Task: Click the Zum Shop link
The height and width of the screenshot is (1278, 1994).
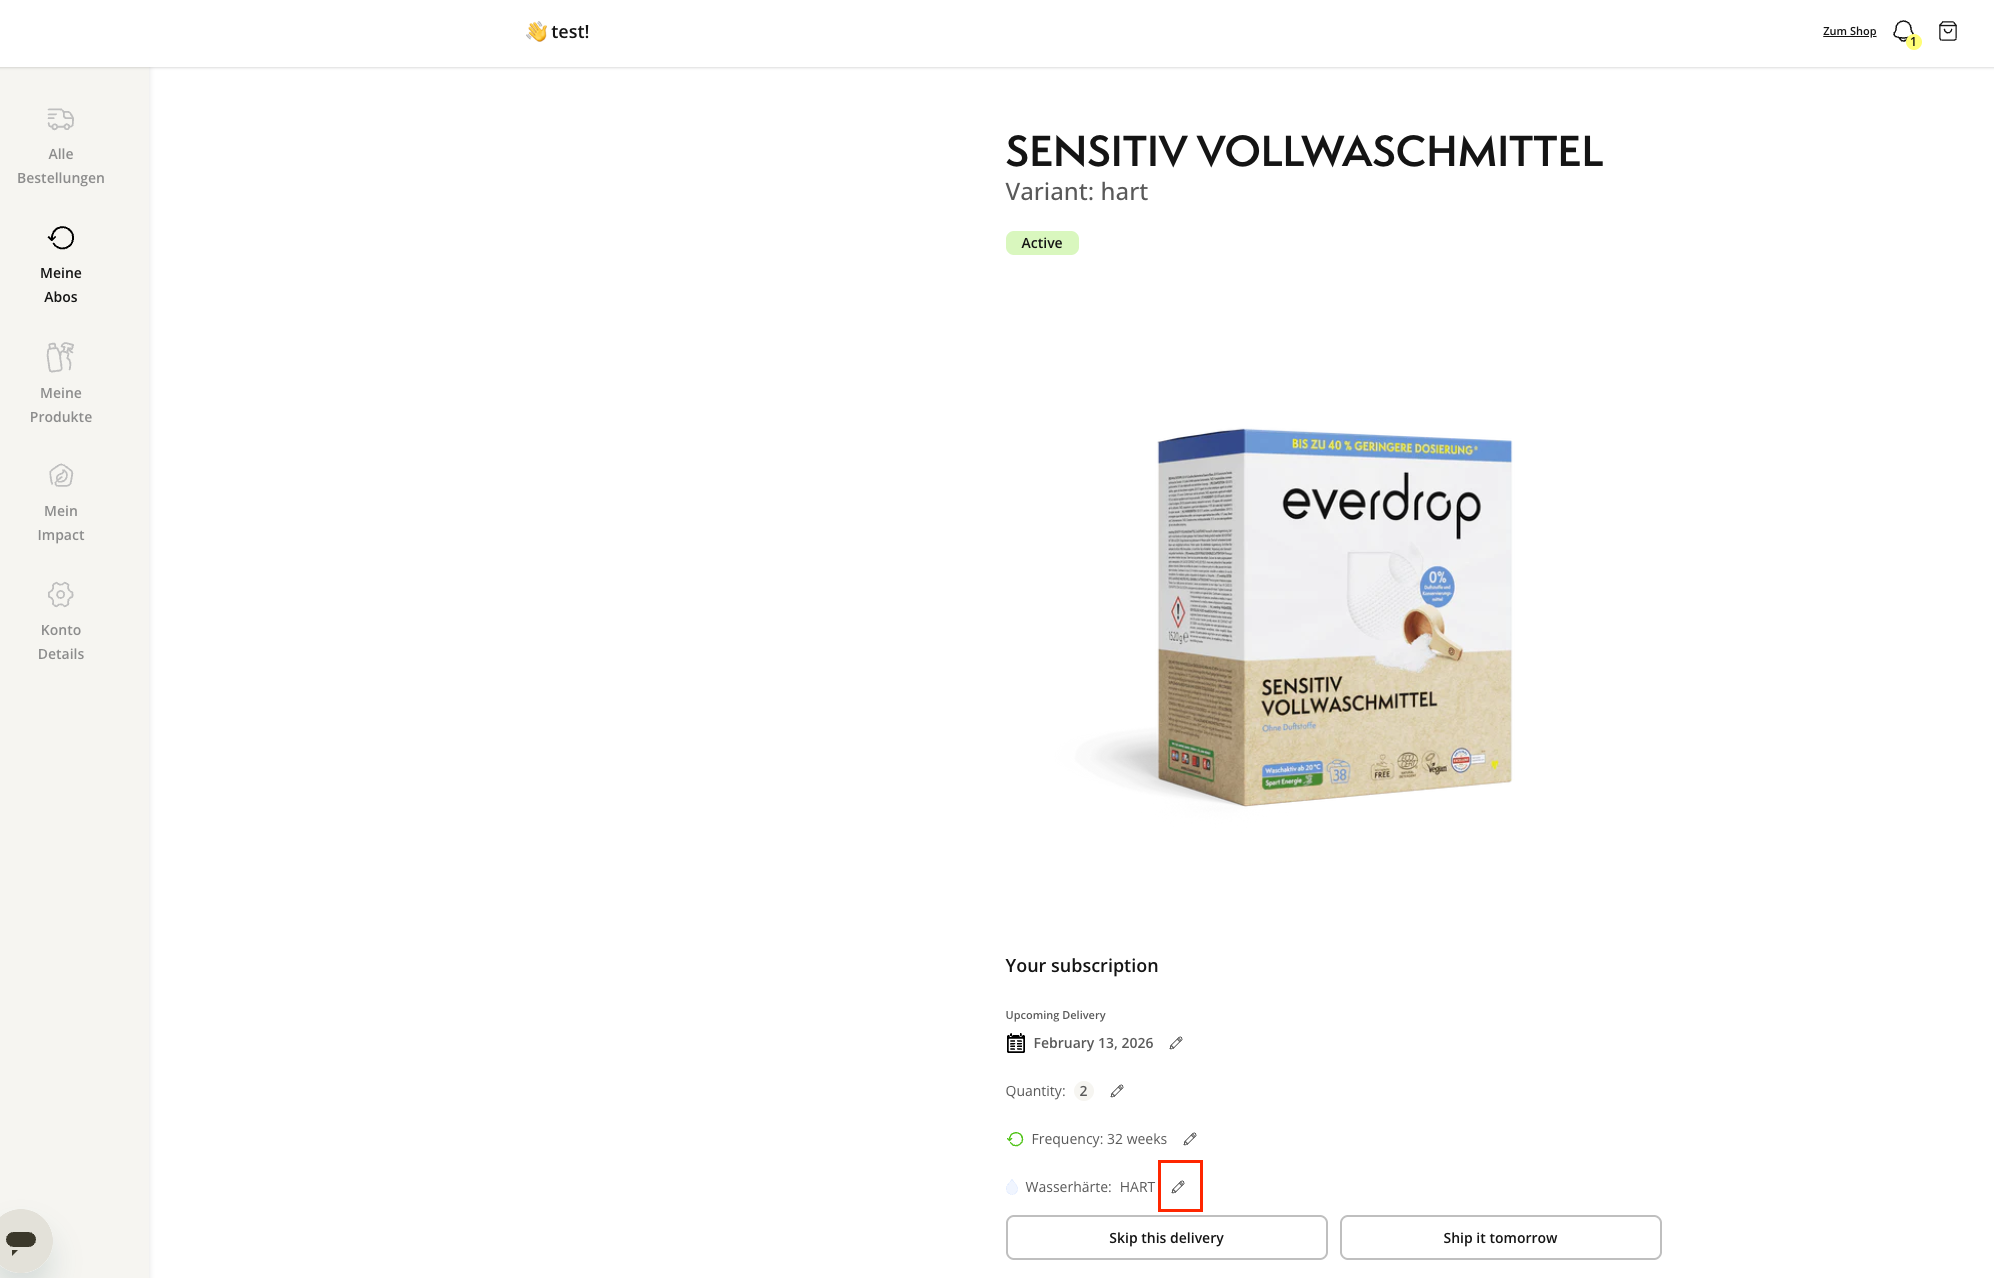Action: pos(1849,31)
